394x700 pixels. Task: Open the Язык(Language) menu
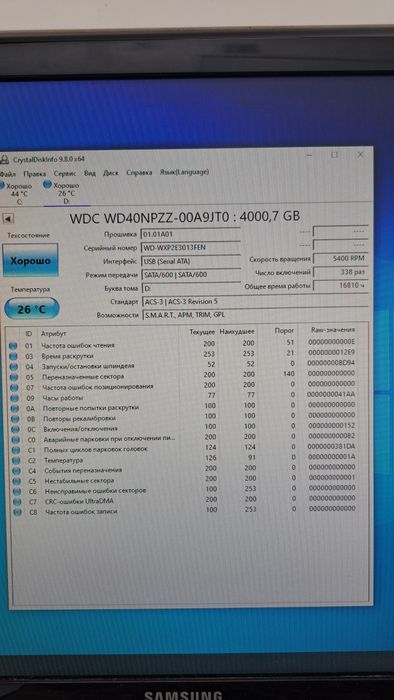click(x=184, y=172)
